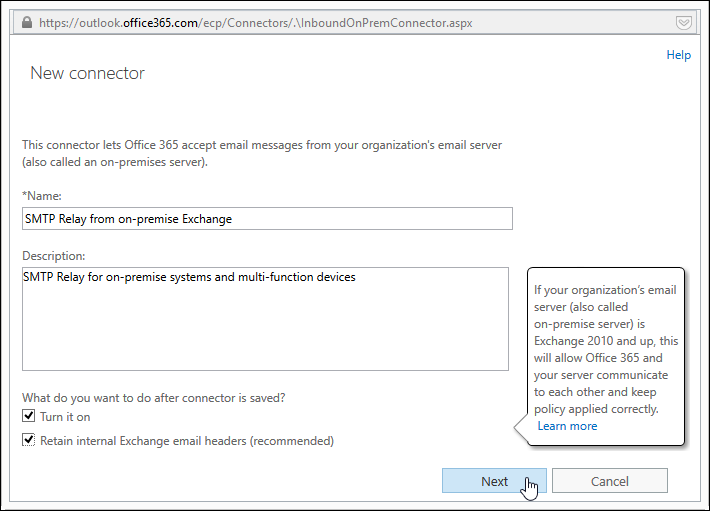
Task: Open the Learn more link in tooltip
Action: tap(567, 426)
